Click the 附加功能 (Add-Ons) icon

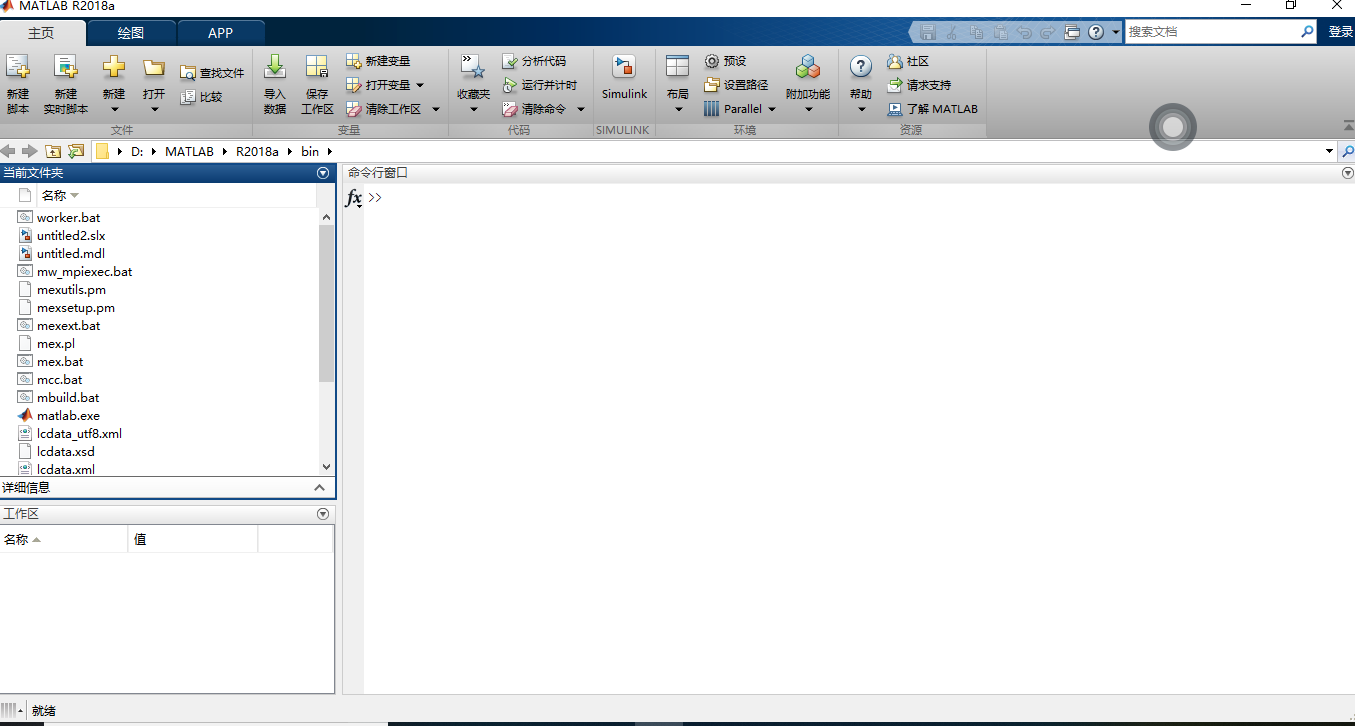coord(807,68)
